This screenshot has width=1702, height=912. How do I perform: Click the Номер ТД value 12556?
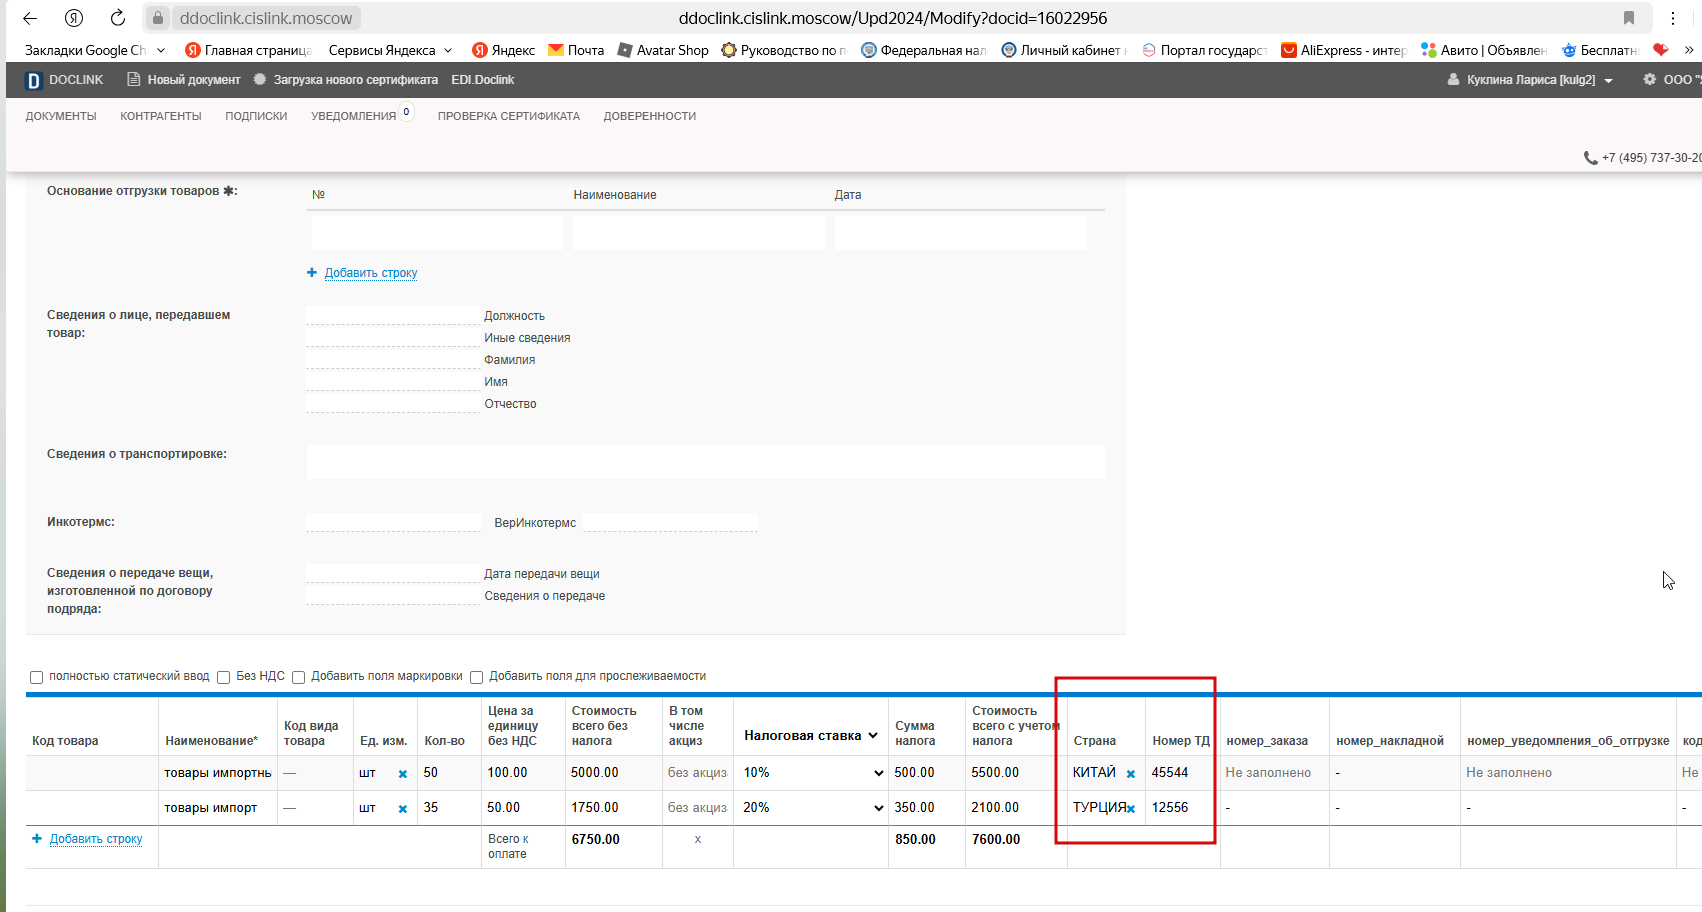point(1170,808)
